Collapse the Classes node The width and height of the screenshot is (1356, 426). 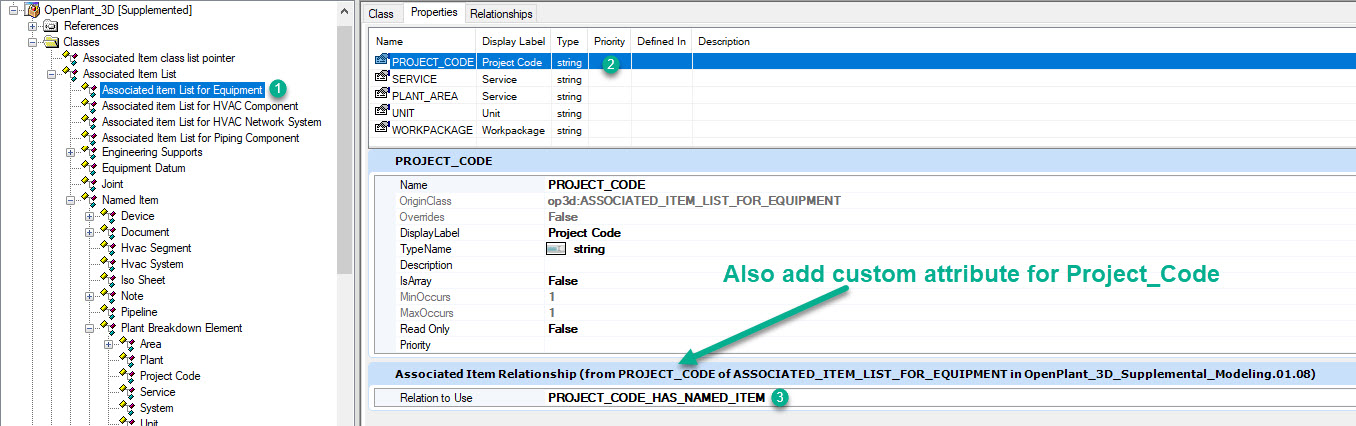click(x=33, y=42)
